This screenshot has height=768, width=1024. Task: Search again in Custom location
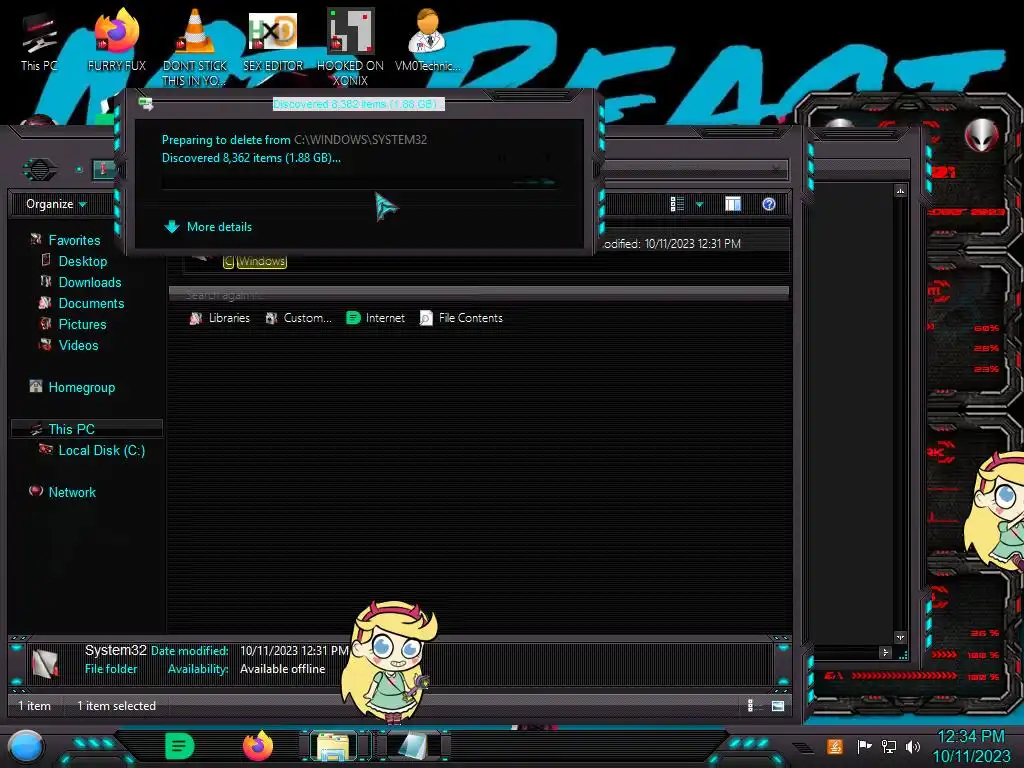click(299, 318)
